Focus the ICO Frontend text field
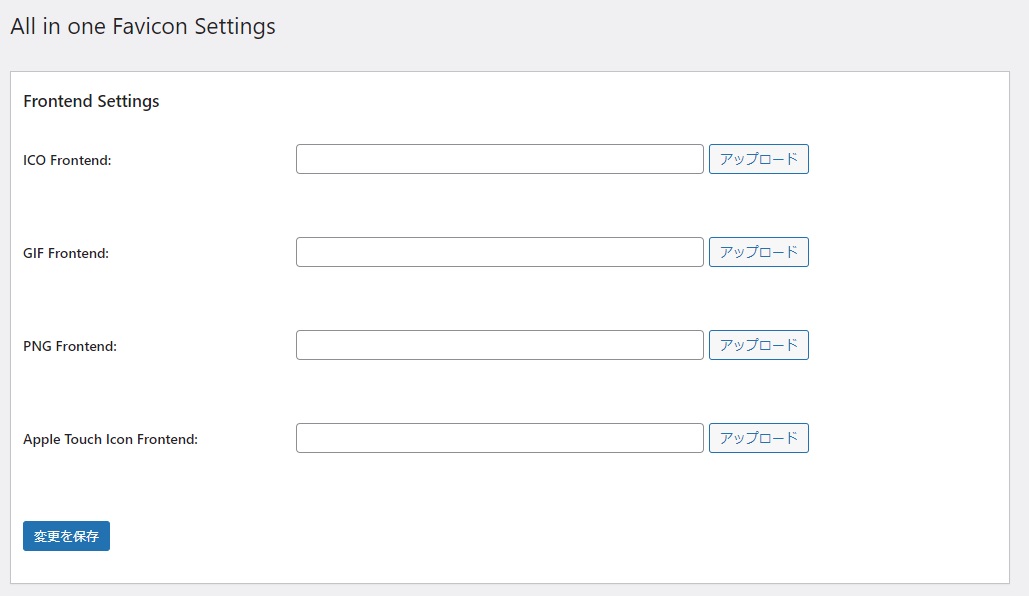 coord(499,159)
